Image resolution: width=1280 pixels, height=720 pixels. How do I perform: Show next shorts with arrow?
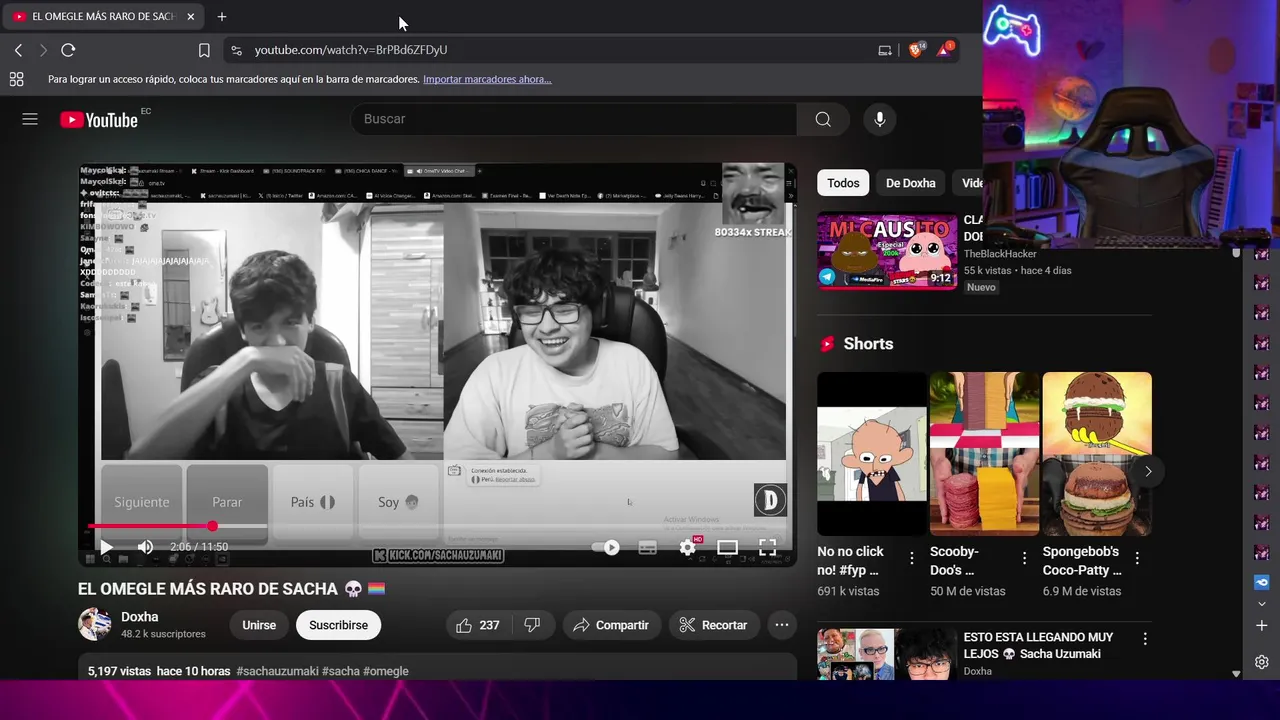[1148, 471]
